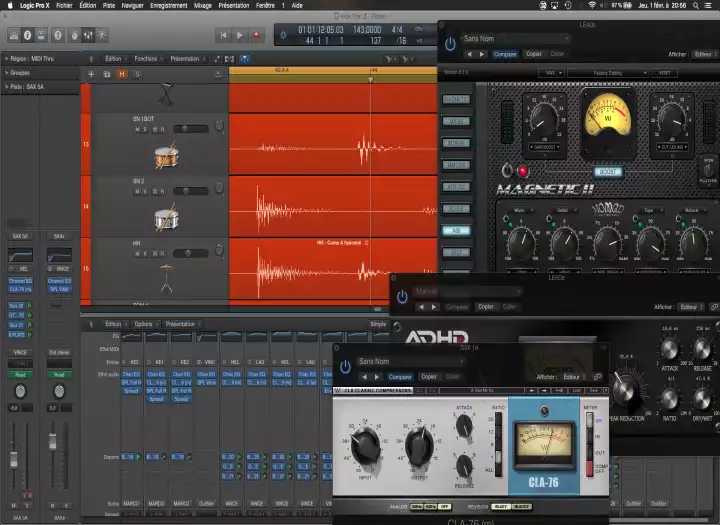Go to beginning of project

(223, 35)
